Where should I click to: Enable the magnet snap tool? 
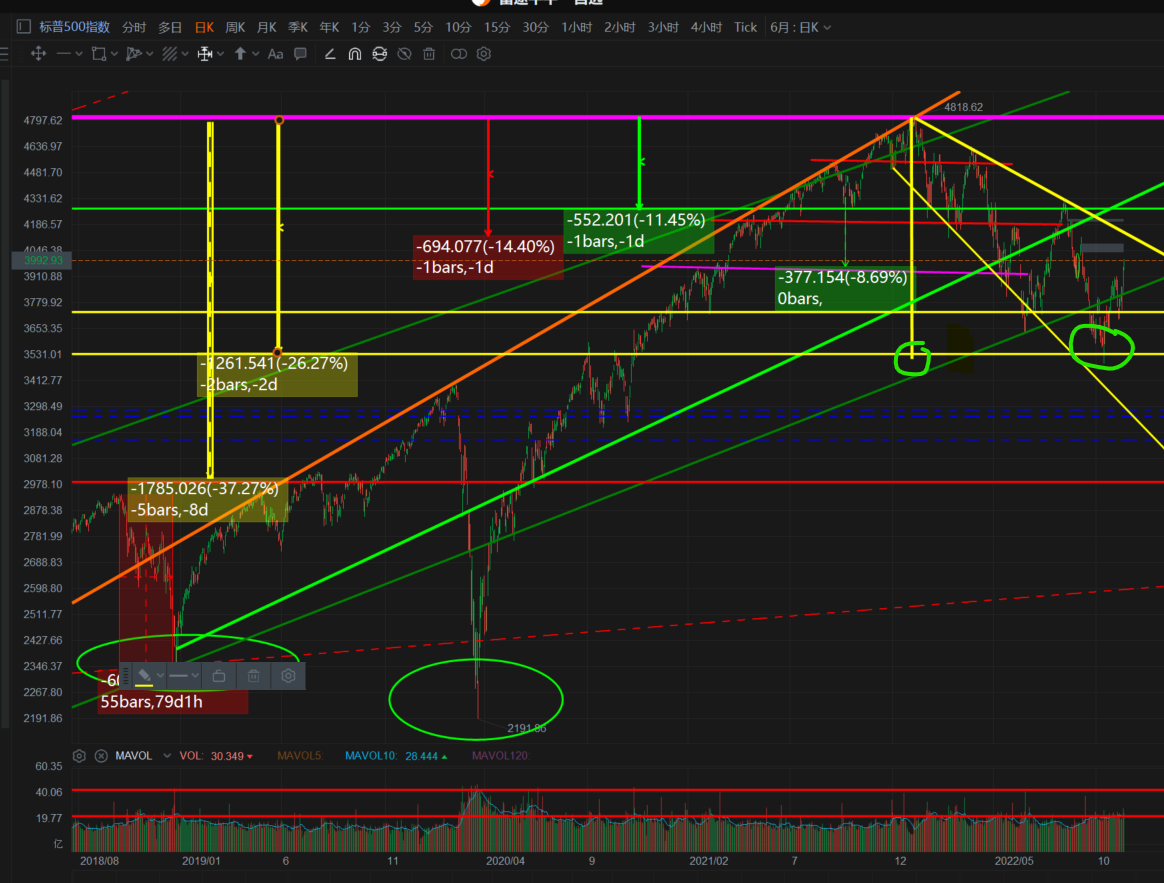pyautogui.click(x=354, y=54)
